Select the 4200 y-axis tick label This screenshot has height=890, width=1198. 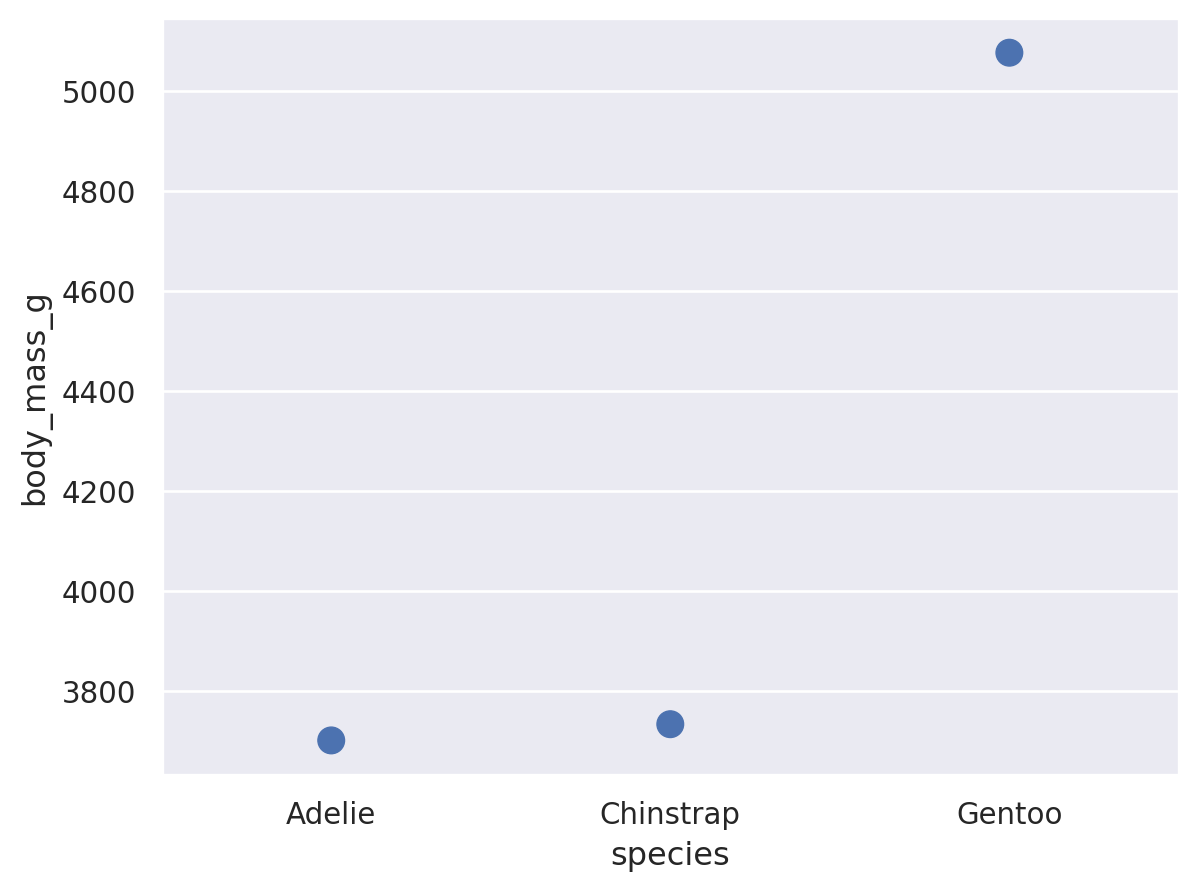pos(98,492)
